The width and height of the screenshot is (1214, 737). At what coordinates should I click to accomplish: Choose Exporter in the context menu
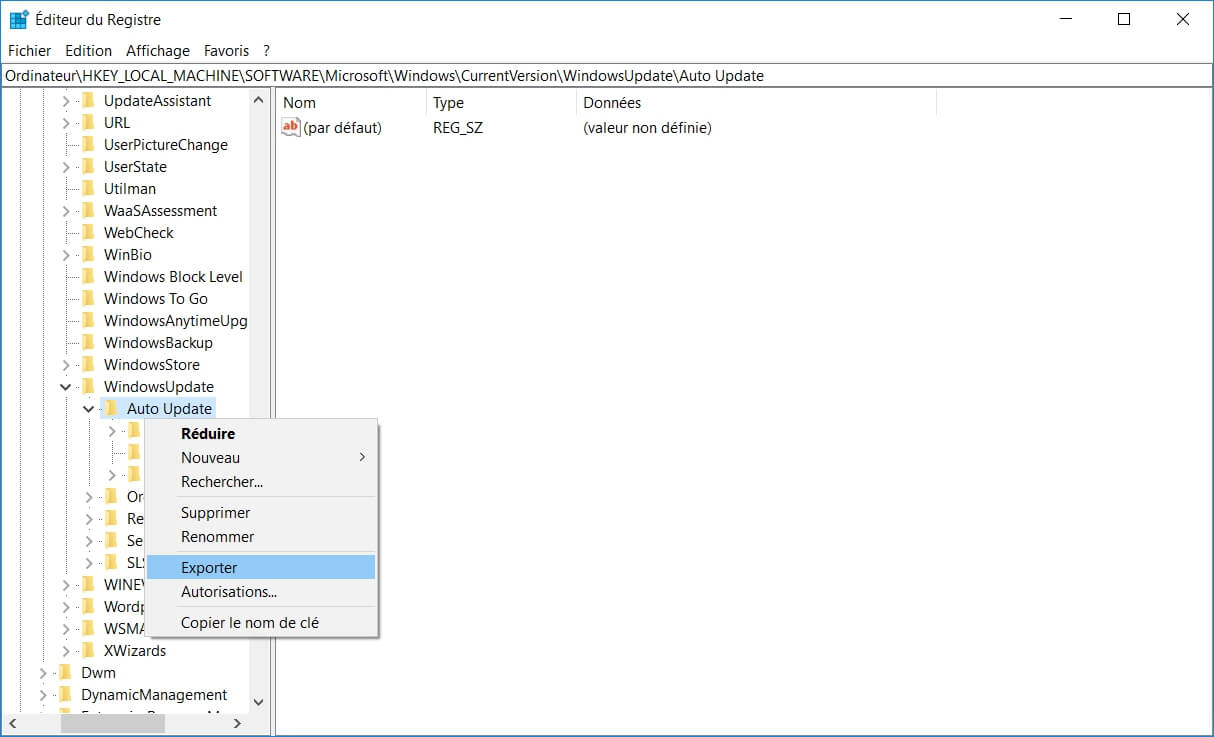point(261,567)
